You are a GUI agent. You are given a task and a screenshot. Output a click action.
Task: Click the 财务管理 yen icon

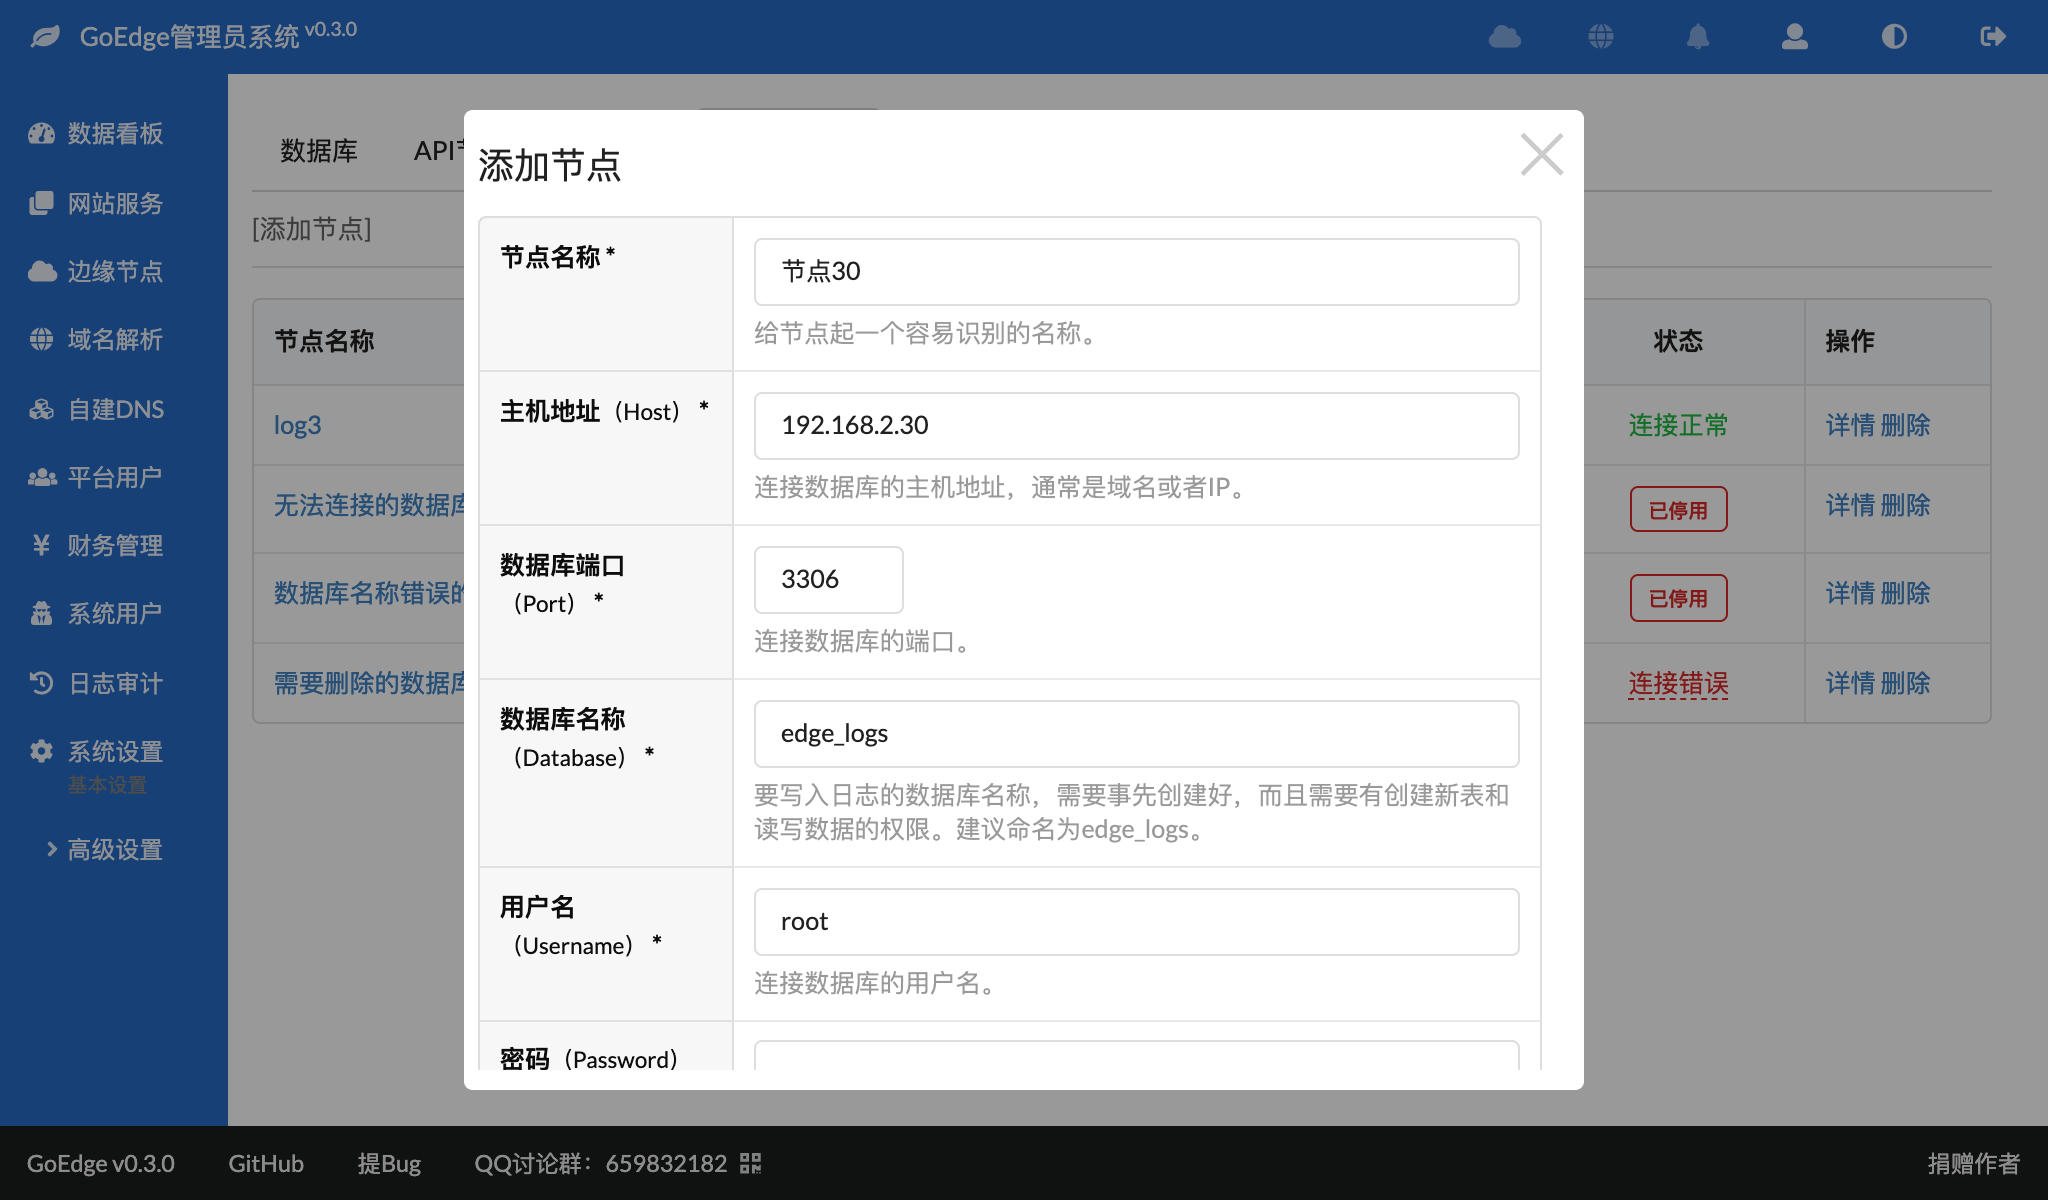(x=41, y=545)
